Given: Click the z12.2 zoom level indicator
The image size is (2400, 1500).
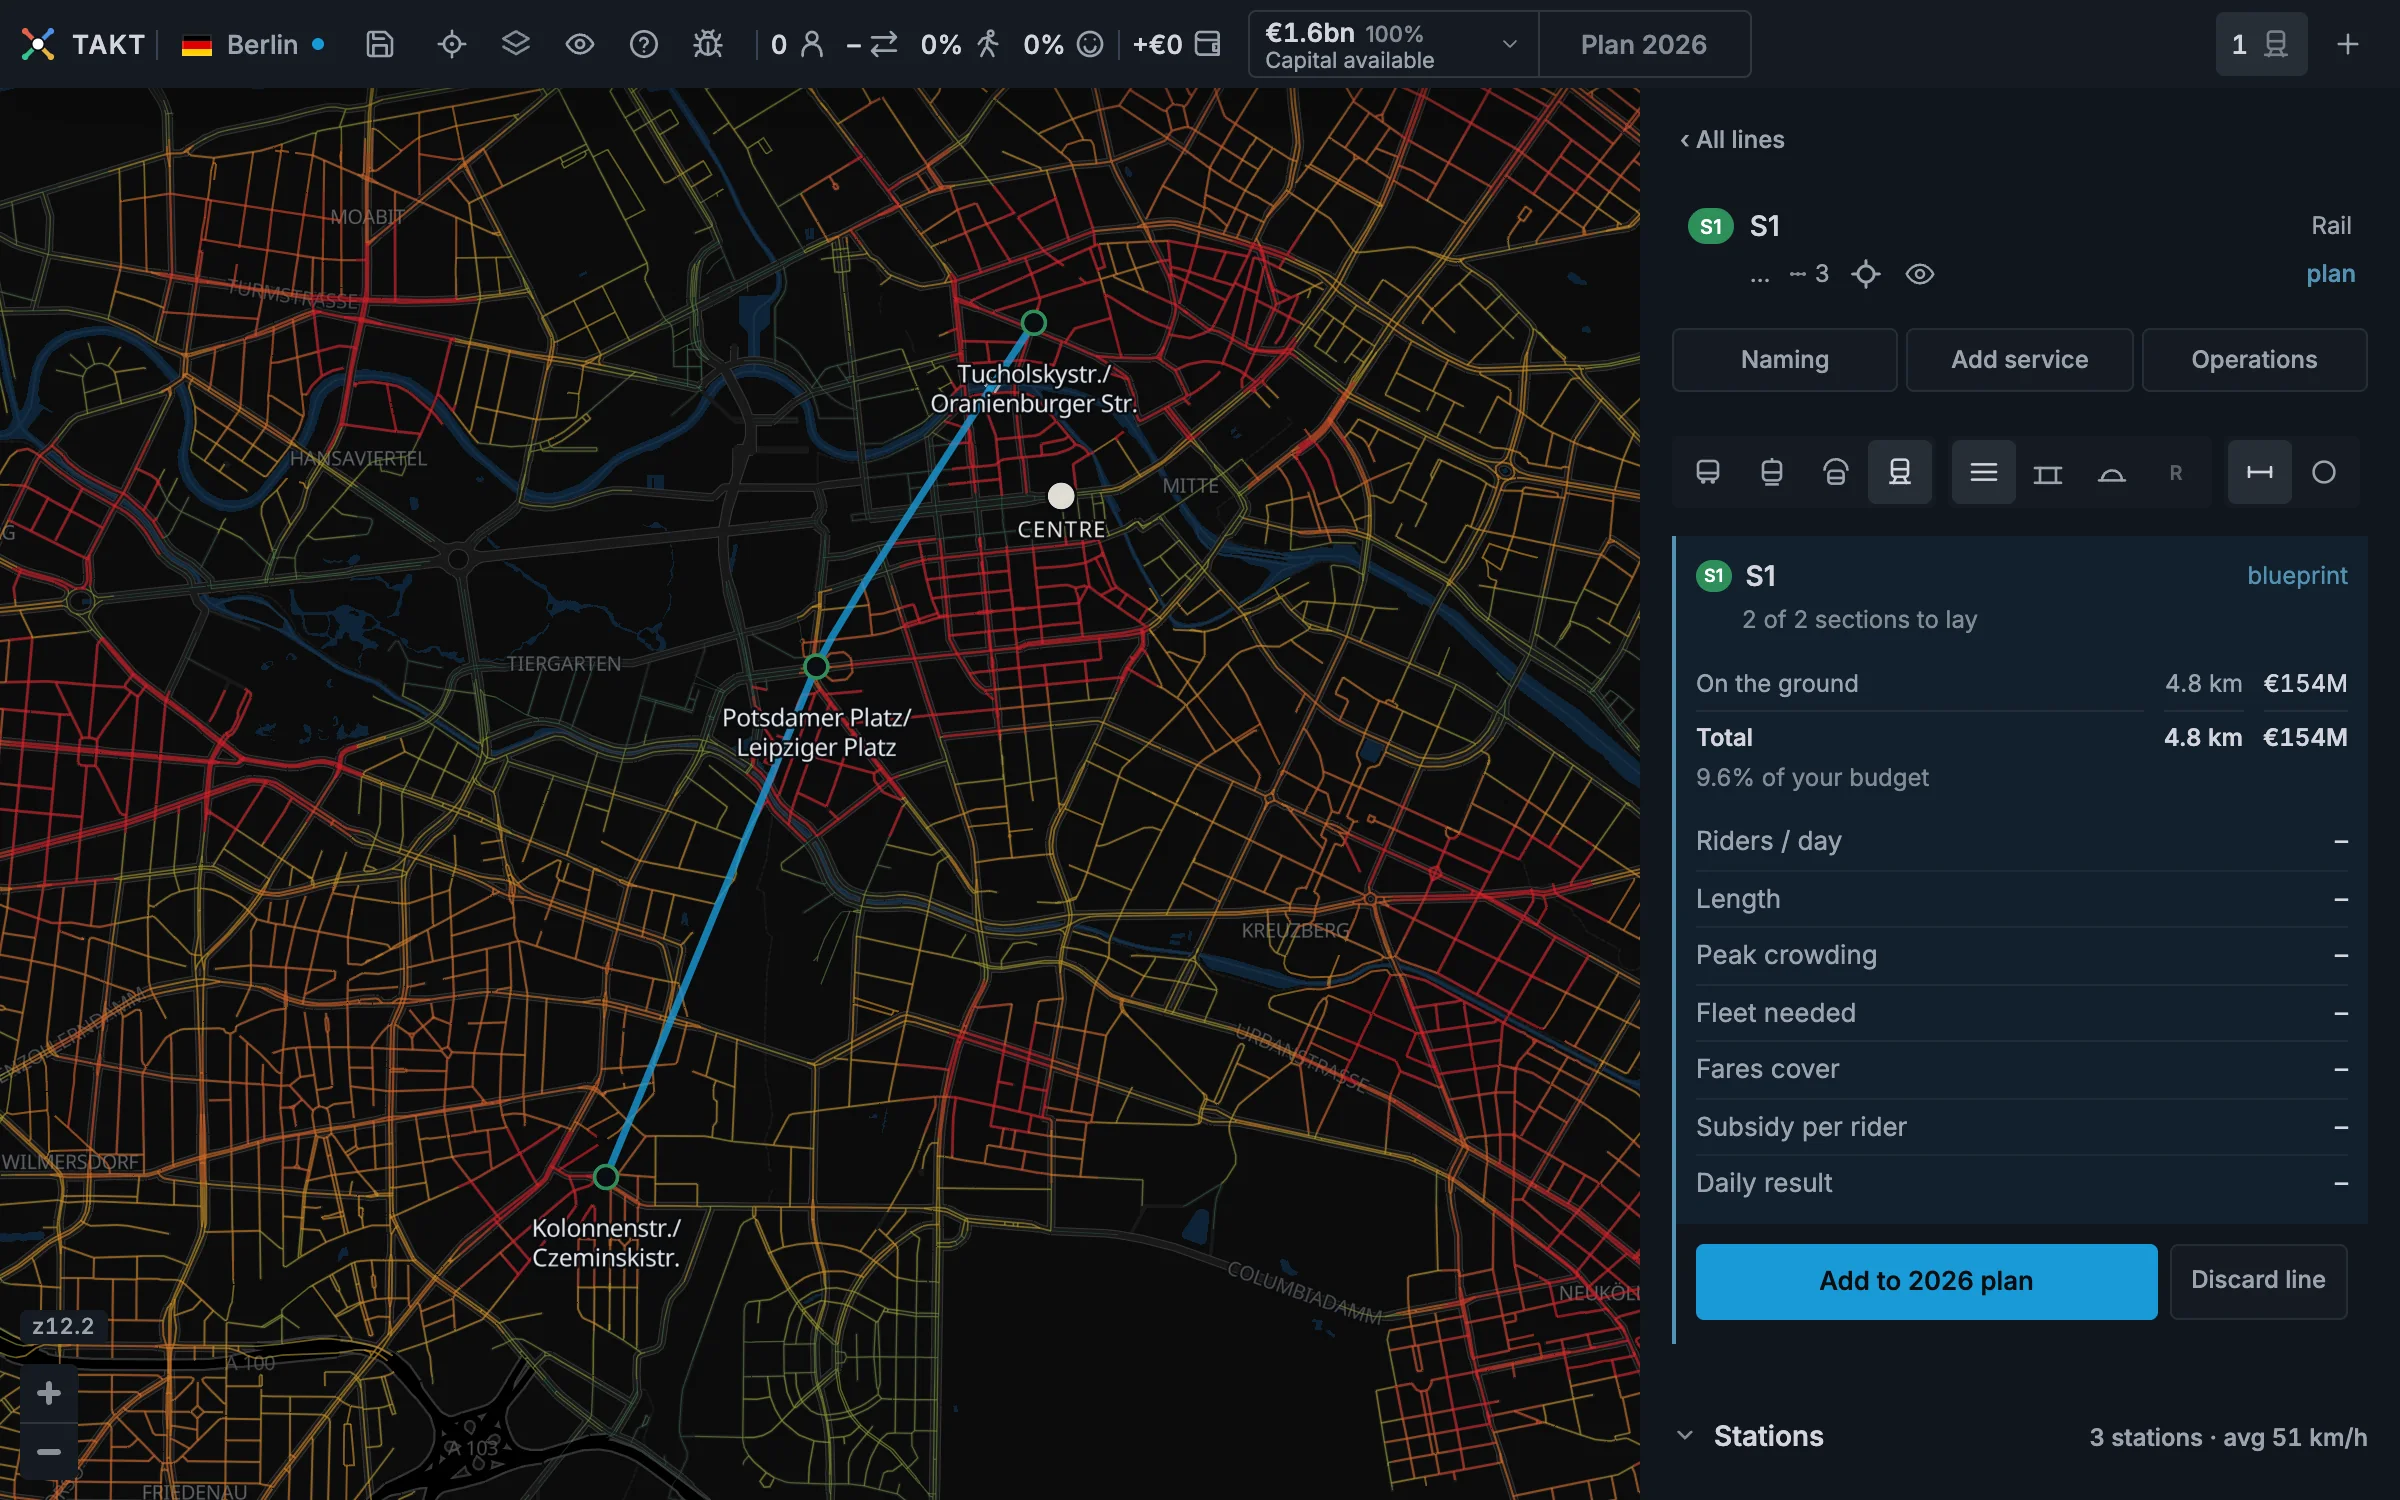Looking at the screenshot, I should pyautogui.click(x=63, y=1326).
